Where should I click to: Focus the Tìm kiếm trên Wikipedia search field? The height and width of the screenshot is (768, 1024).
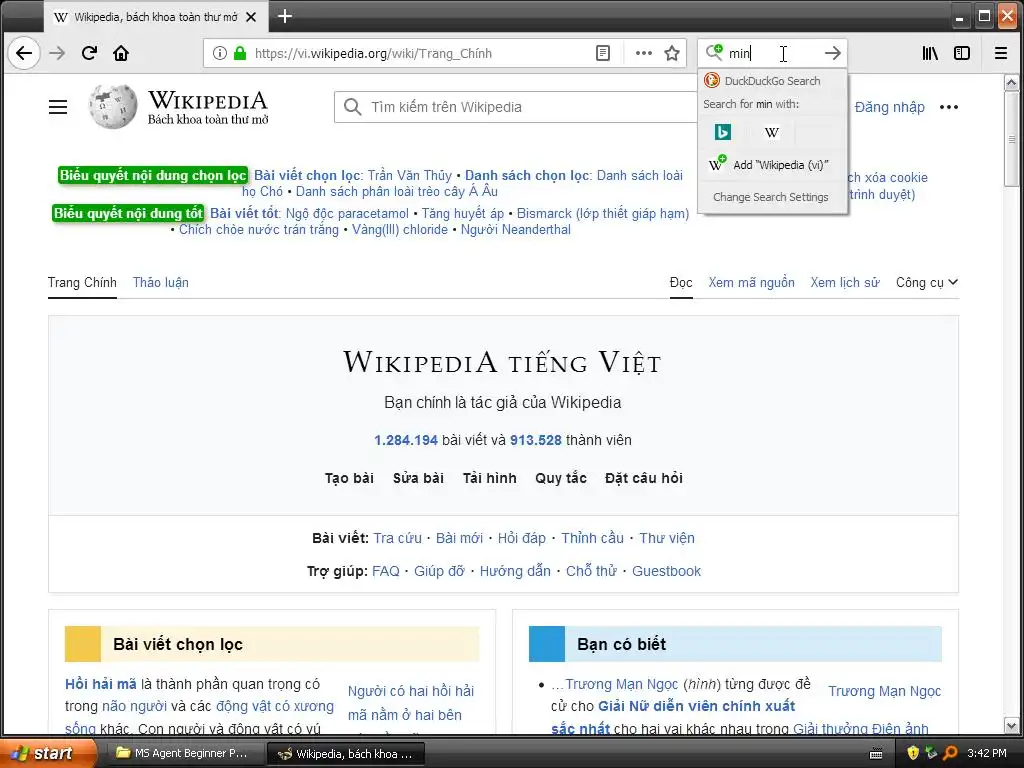pyautogui.click(x=516, y=106)
